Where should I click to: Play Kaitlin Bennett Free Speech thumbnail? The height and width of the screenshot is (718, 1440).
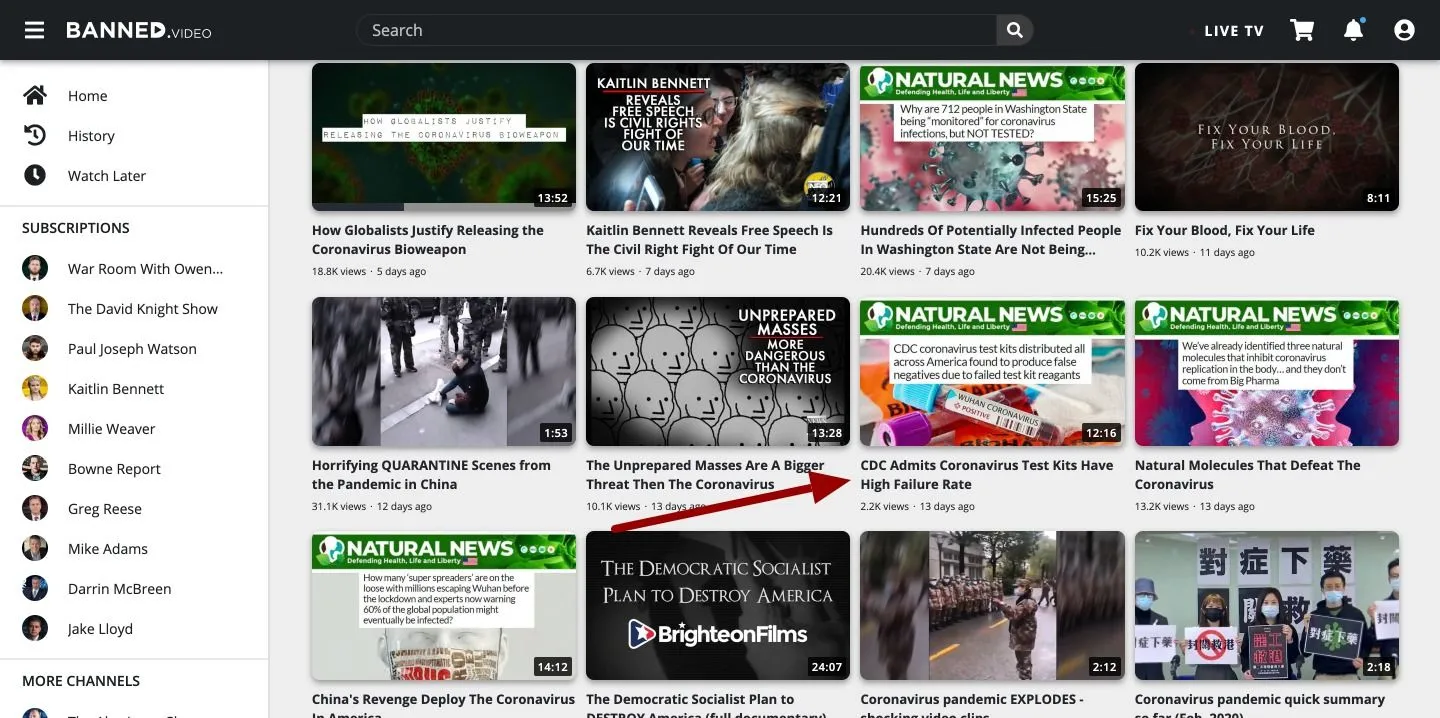tap(718, 137)
